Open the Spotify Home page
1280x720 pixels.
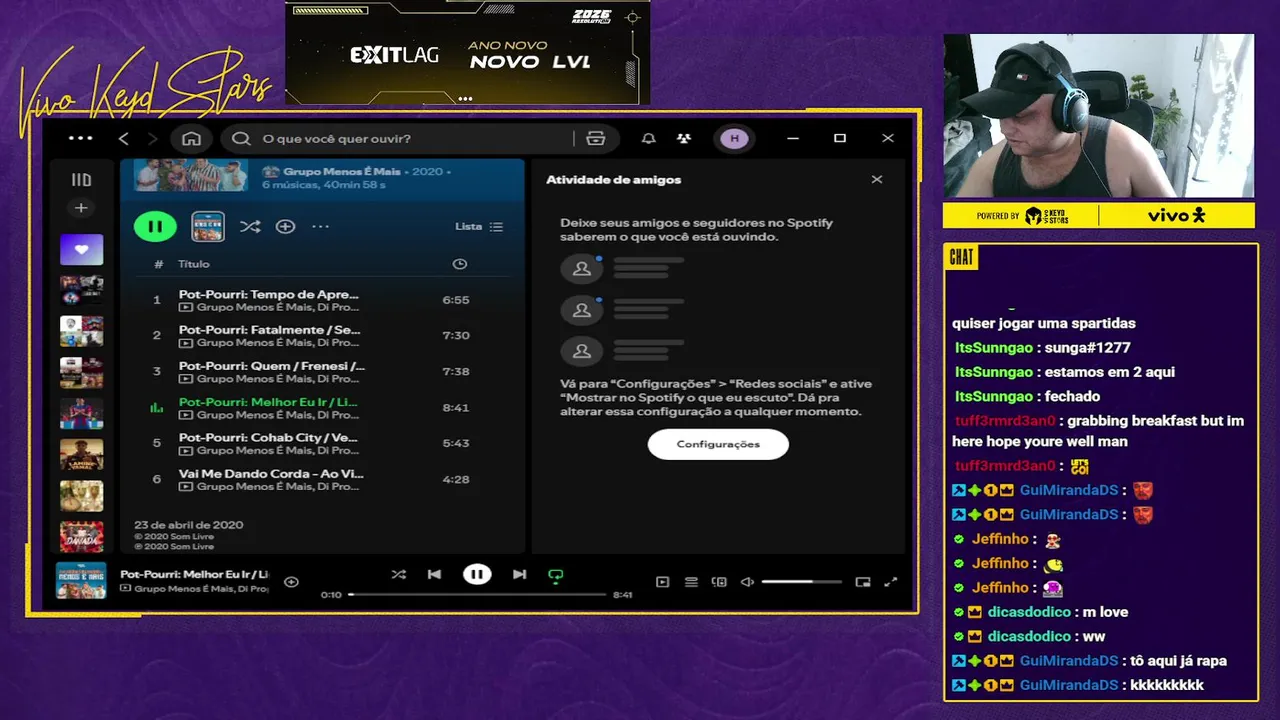click(x=191, y=139)
